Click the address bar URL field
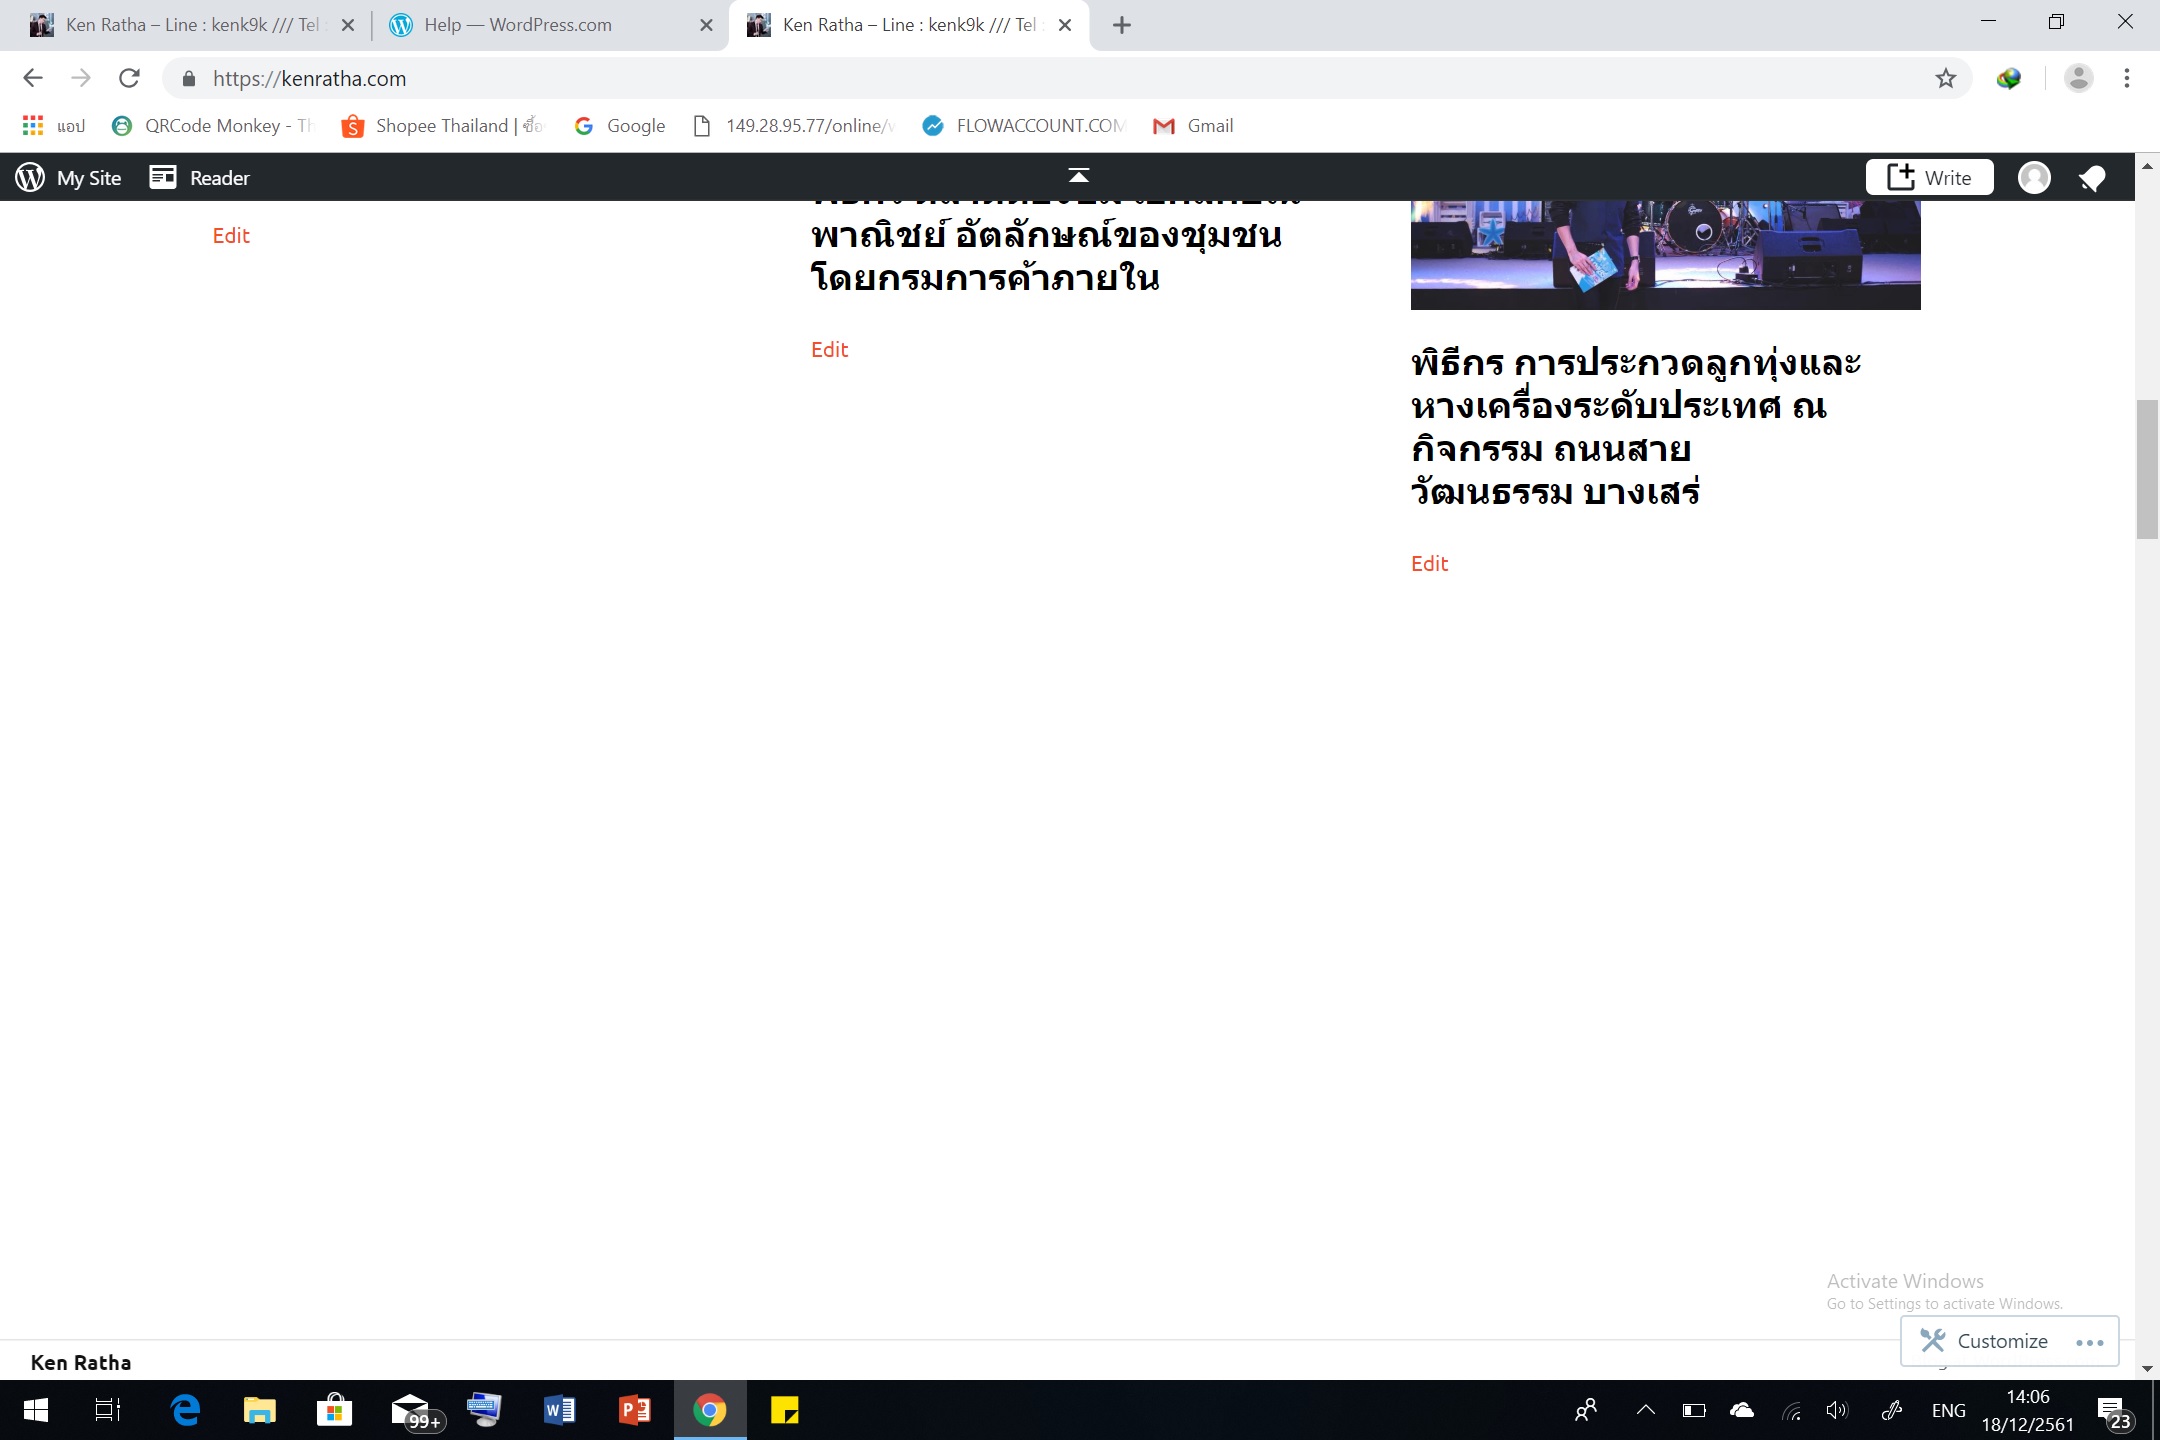Screen dimensions: 2160x1440 [1000, 78]
